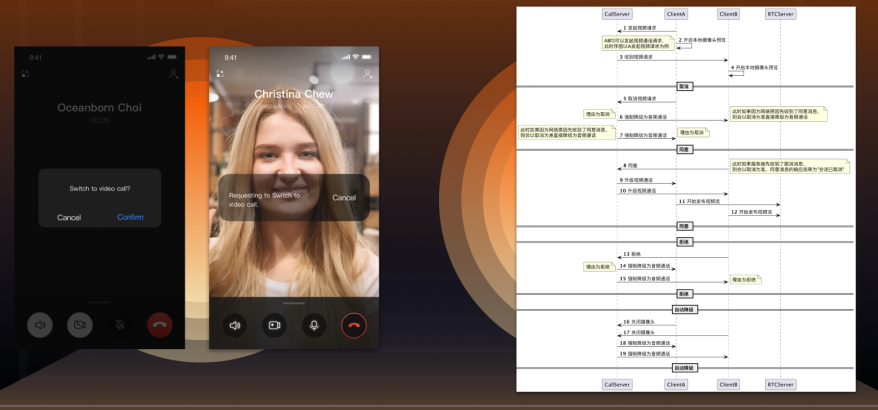878x410 pixels.
Task: Tap the drag handle above Oceanborn Choi call controls
Action: pos(100,302)
